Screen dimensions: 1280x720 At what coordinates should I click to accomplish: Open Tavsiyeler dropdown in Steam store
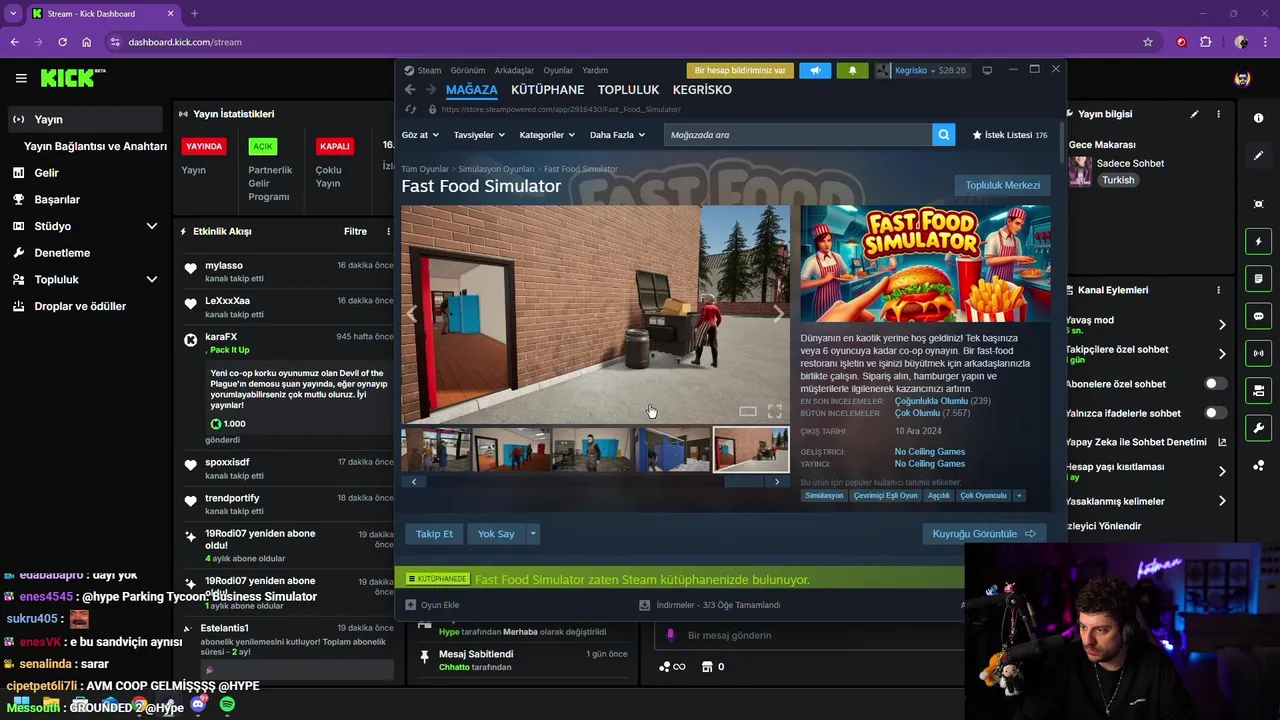tap(479, 135)
